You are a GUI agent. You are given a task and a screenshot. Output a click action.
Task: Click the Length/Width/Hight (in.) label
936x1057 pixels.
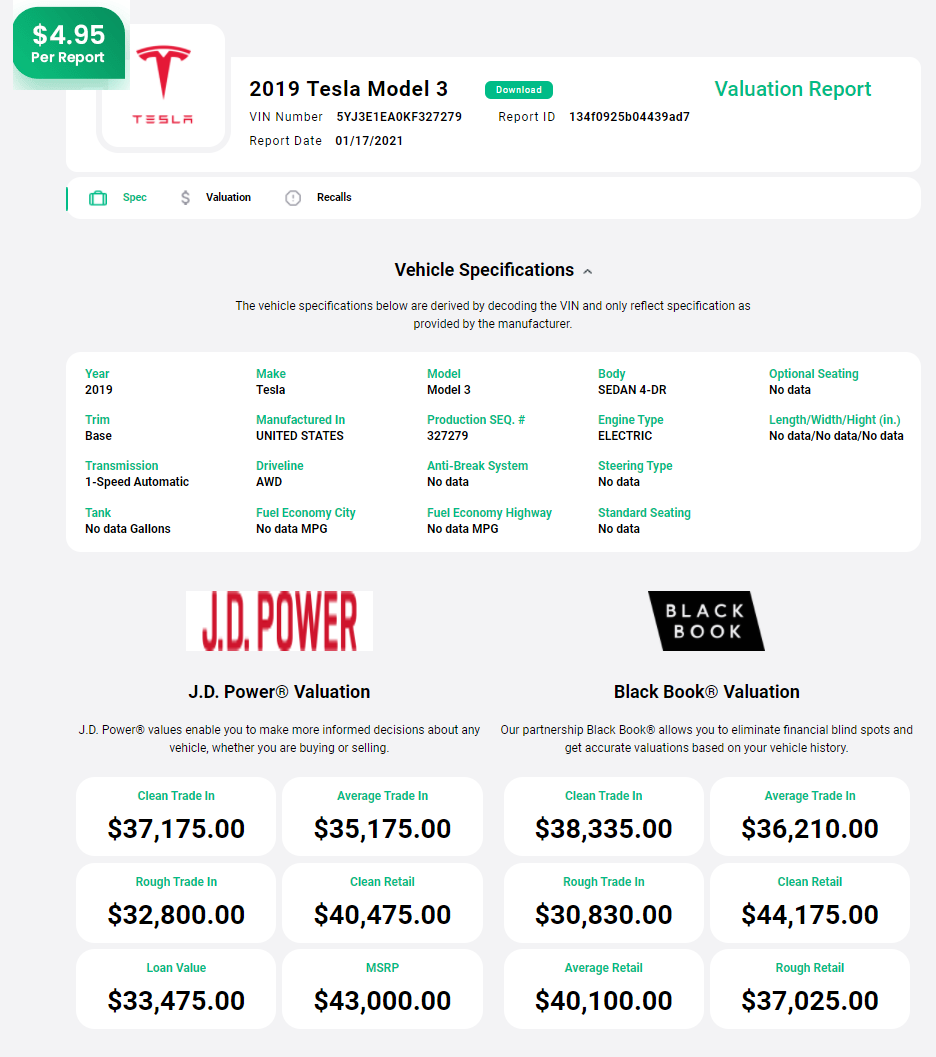(835, 419)
